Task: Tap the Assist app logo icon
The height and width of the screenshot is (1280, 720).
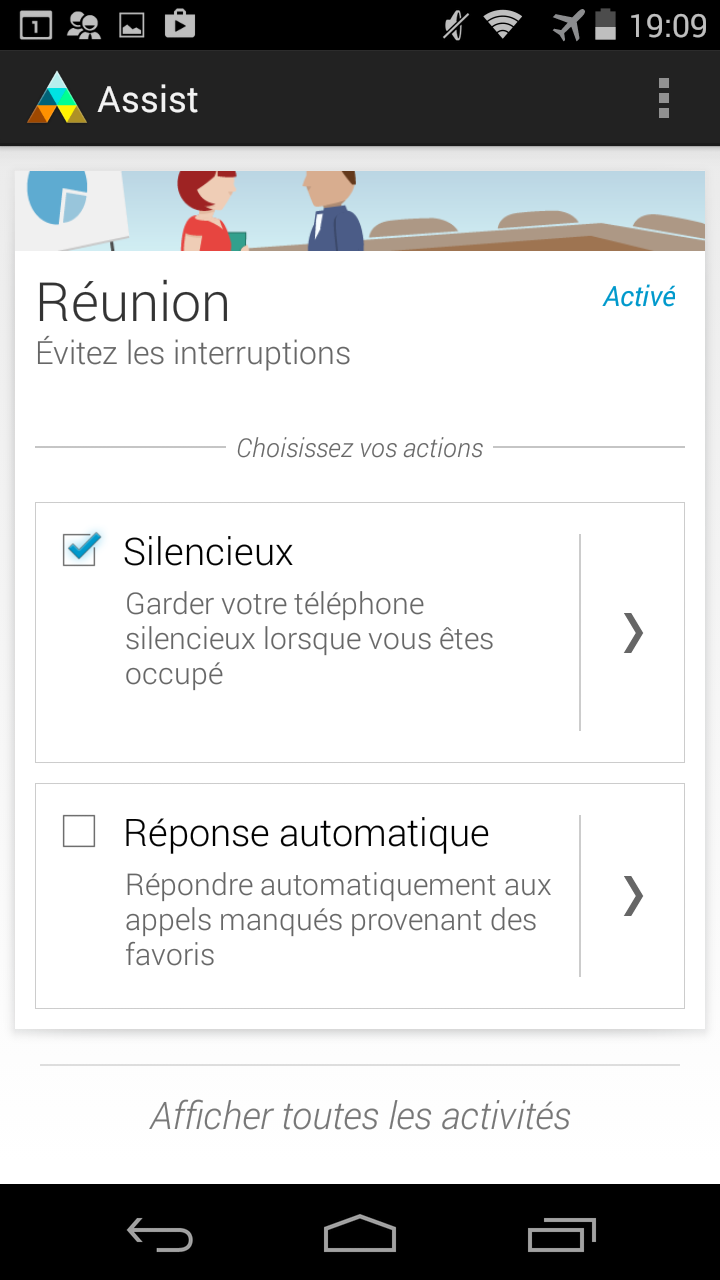Action: (x=57, y=98)
